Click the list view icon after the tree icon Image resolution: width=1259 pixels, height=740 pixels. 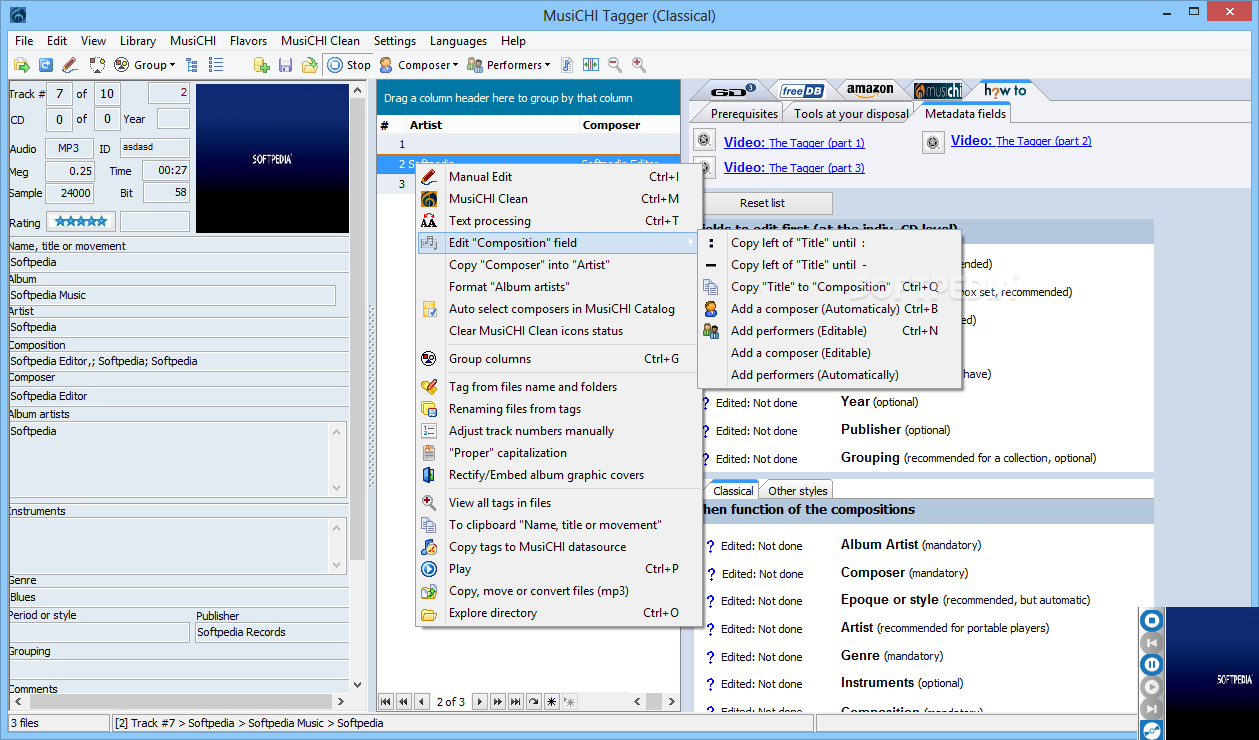[x=216, y=65]
